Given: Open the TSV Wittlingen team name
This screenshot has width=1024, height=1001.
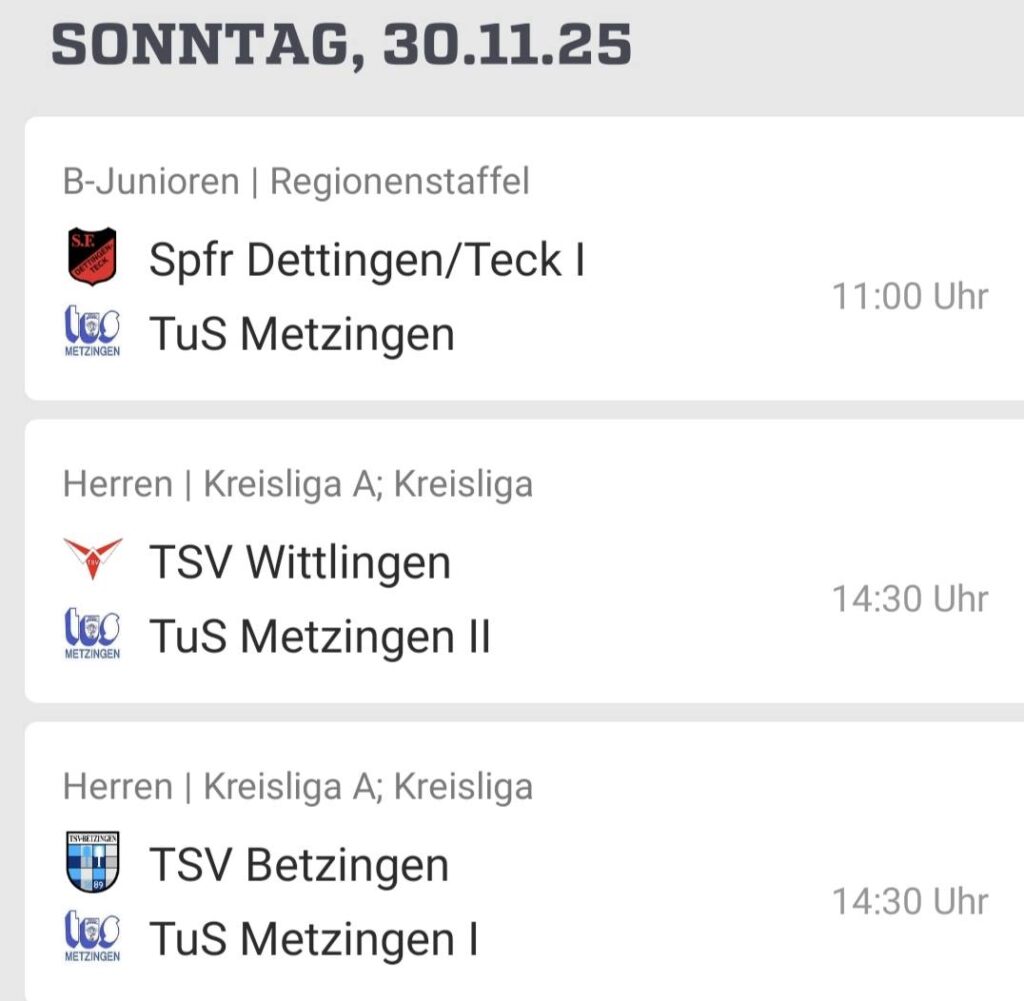Looking at the screenshot, I should pyautogui.click(x=299, y=562).
